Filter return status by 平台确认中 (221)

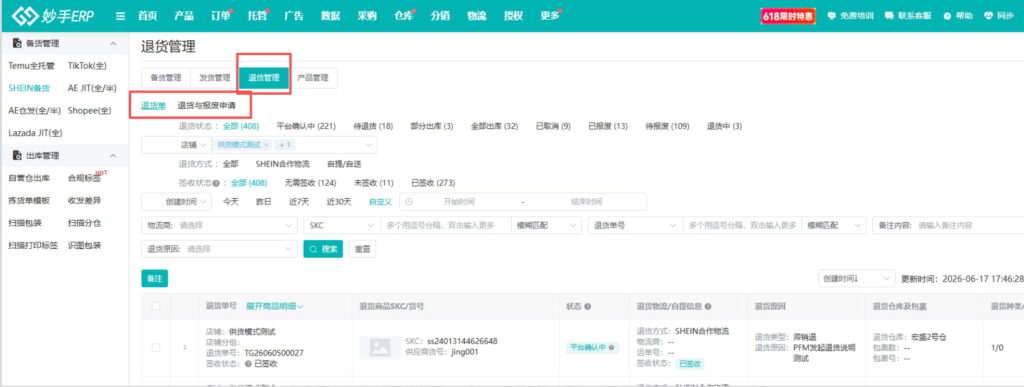[x=306, y=126]
